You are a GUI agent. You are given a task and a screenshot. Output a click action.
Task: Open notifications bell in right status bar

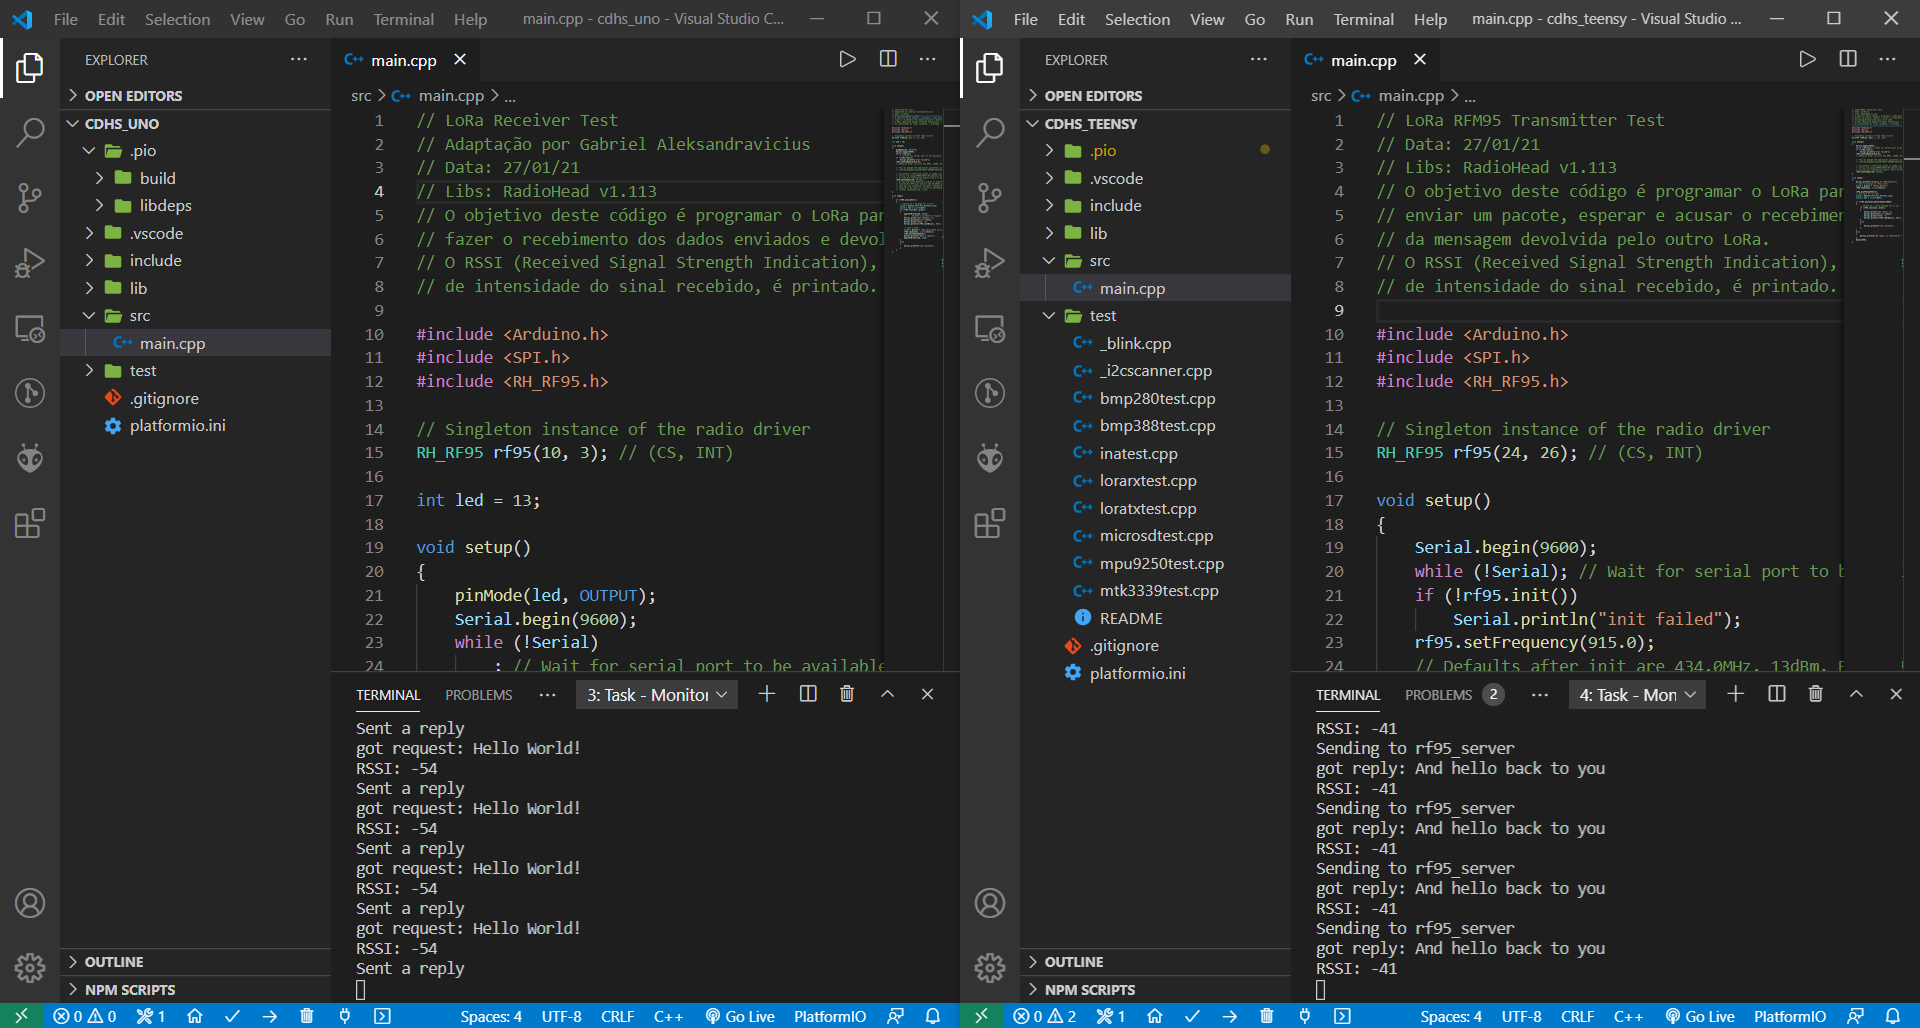(x=1893, y=1016)
